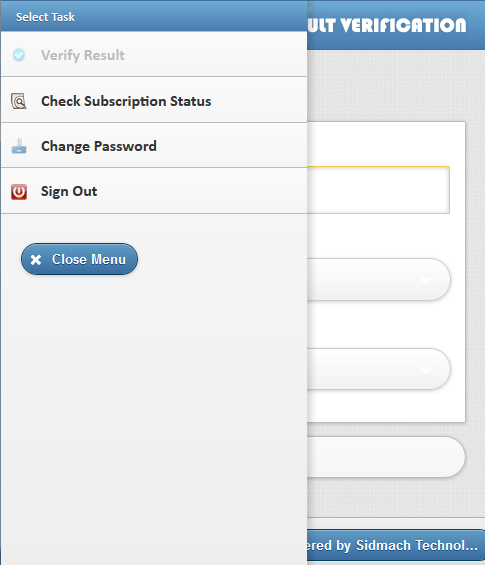This screenshot has height=565, width=485.
Task: Expand the first dropdown via its chevron arrow
Action: 426,280
